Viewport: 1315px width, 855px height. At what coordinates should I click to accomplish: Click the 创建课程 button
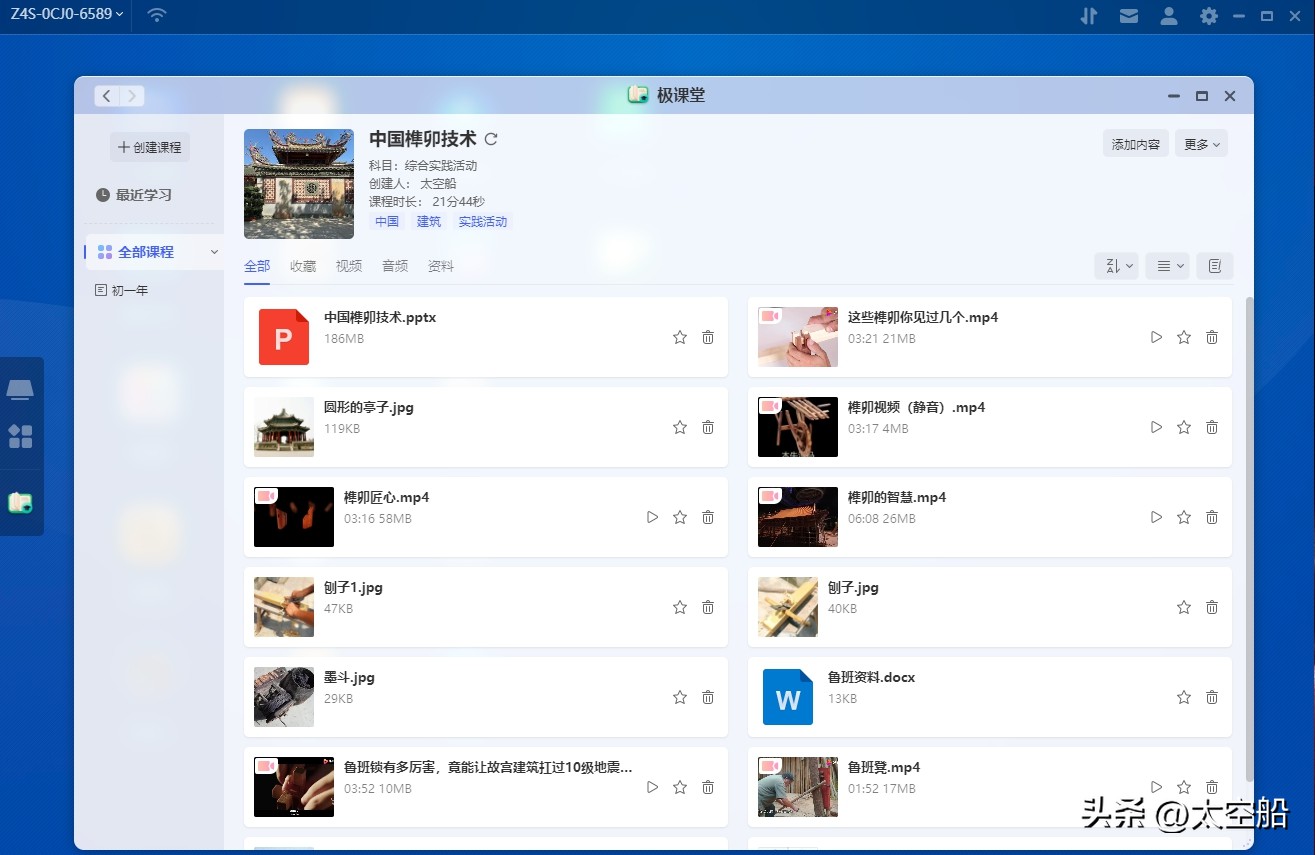(149, 146)
